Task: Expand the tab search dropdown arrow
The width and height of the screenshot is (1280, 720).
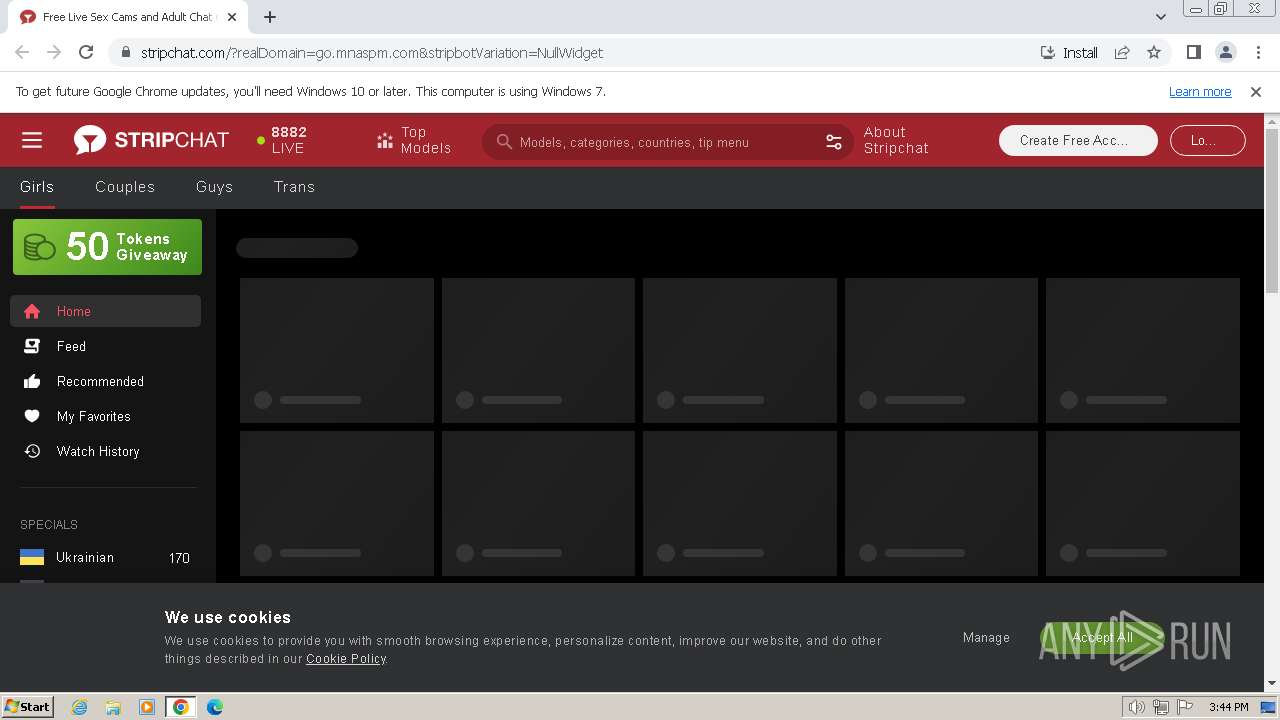Action: (x=1160, y=17)
